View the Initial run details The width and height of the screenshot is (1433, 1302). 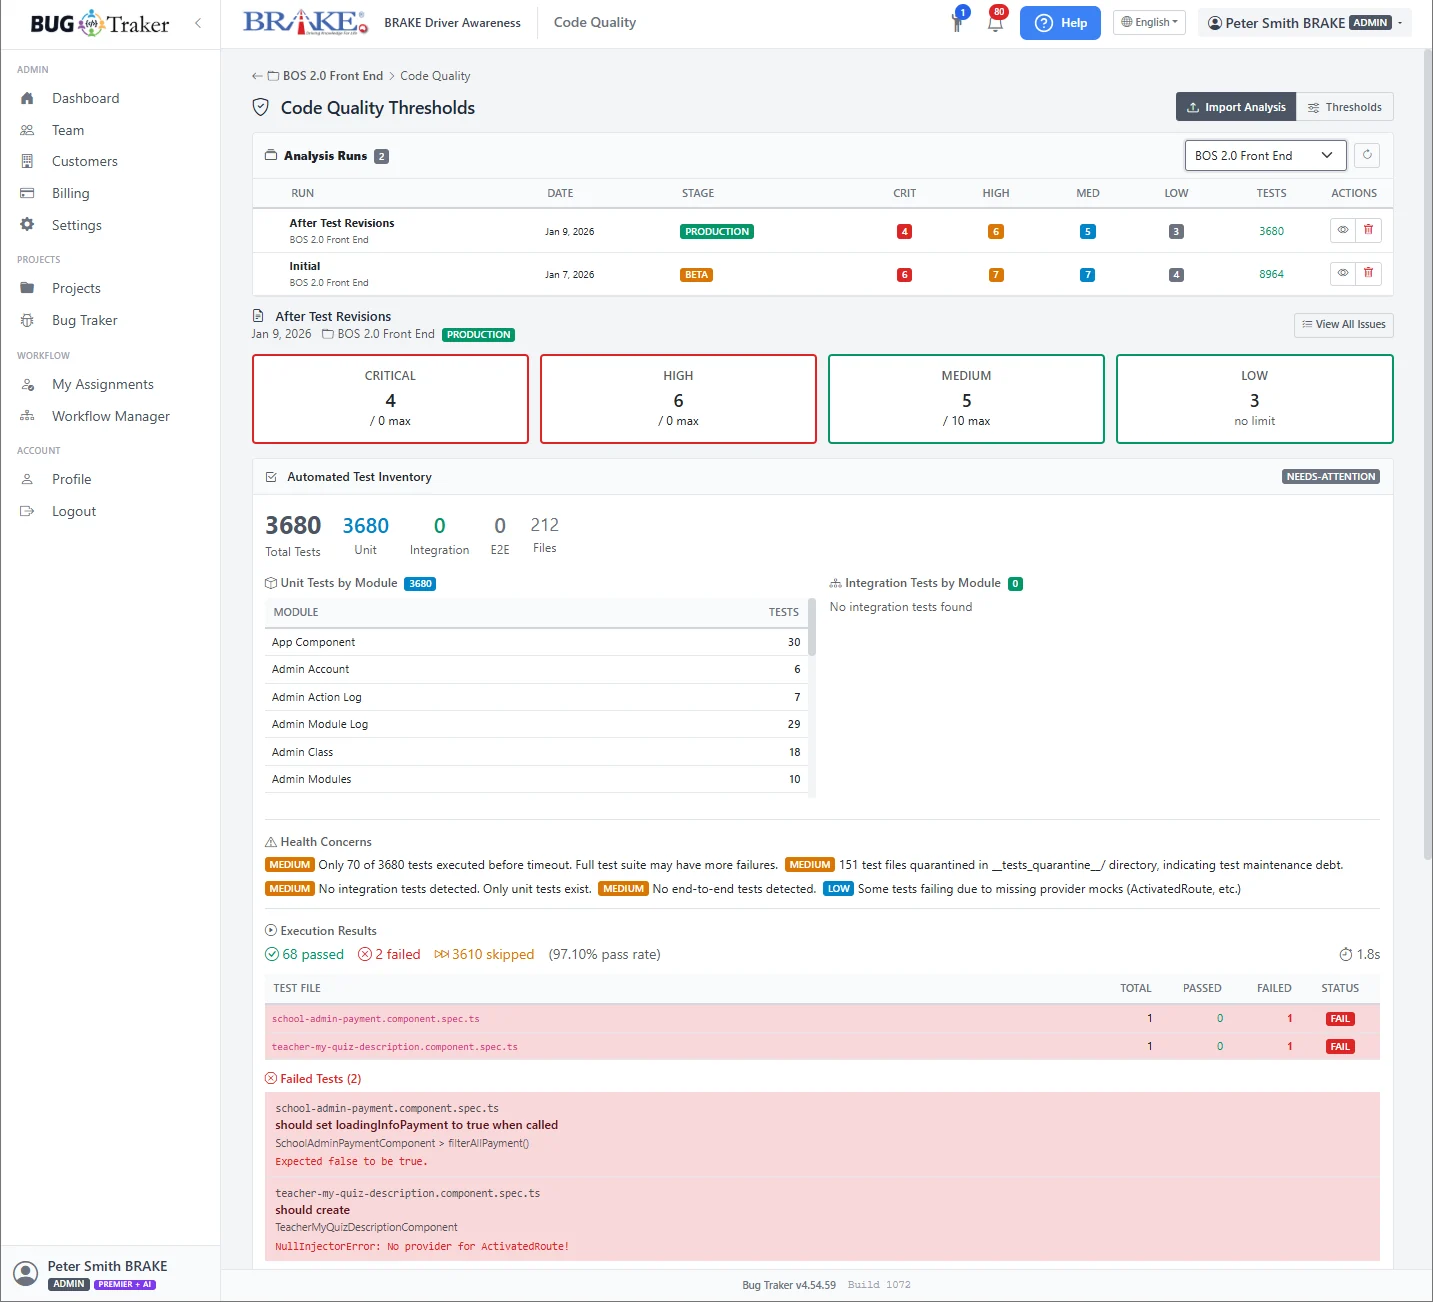tap(1343, 273)
